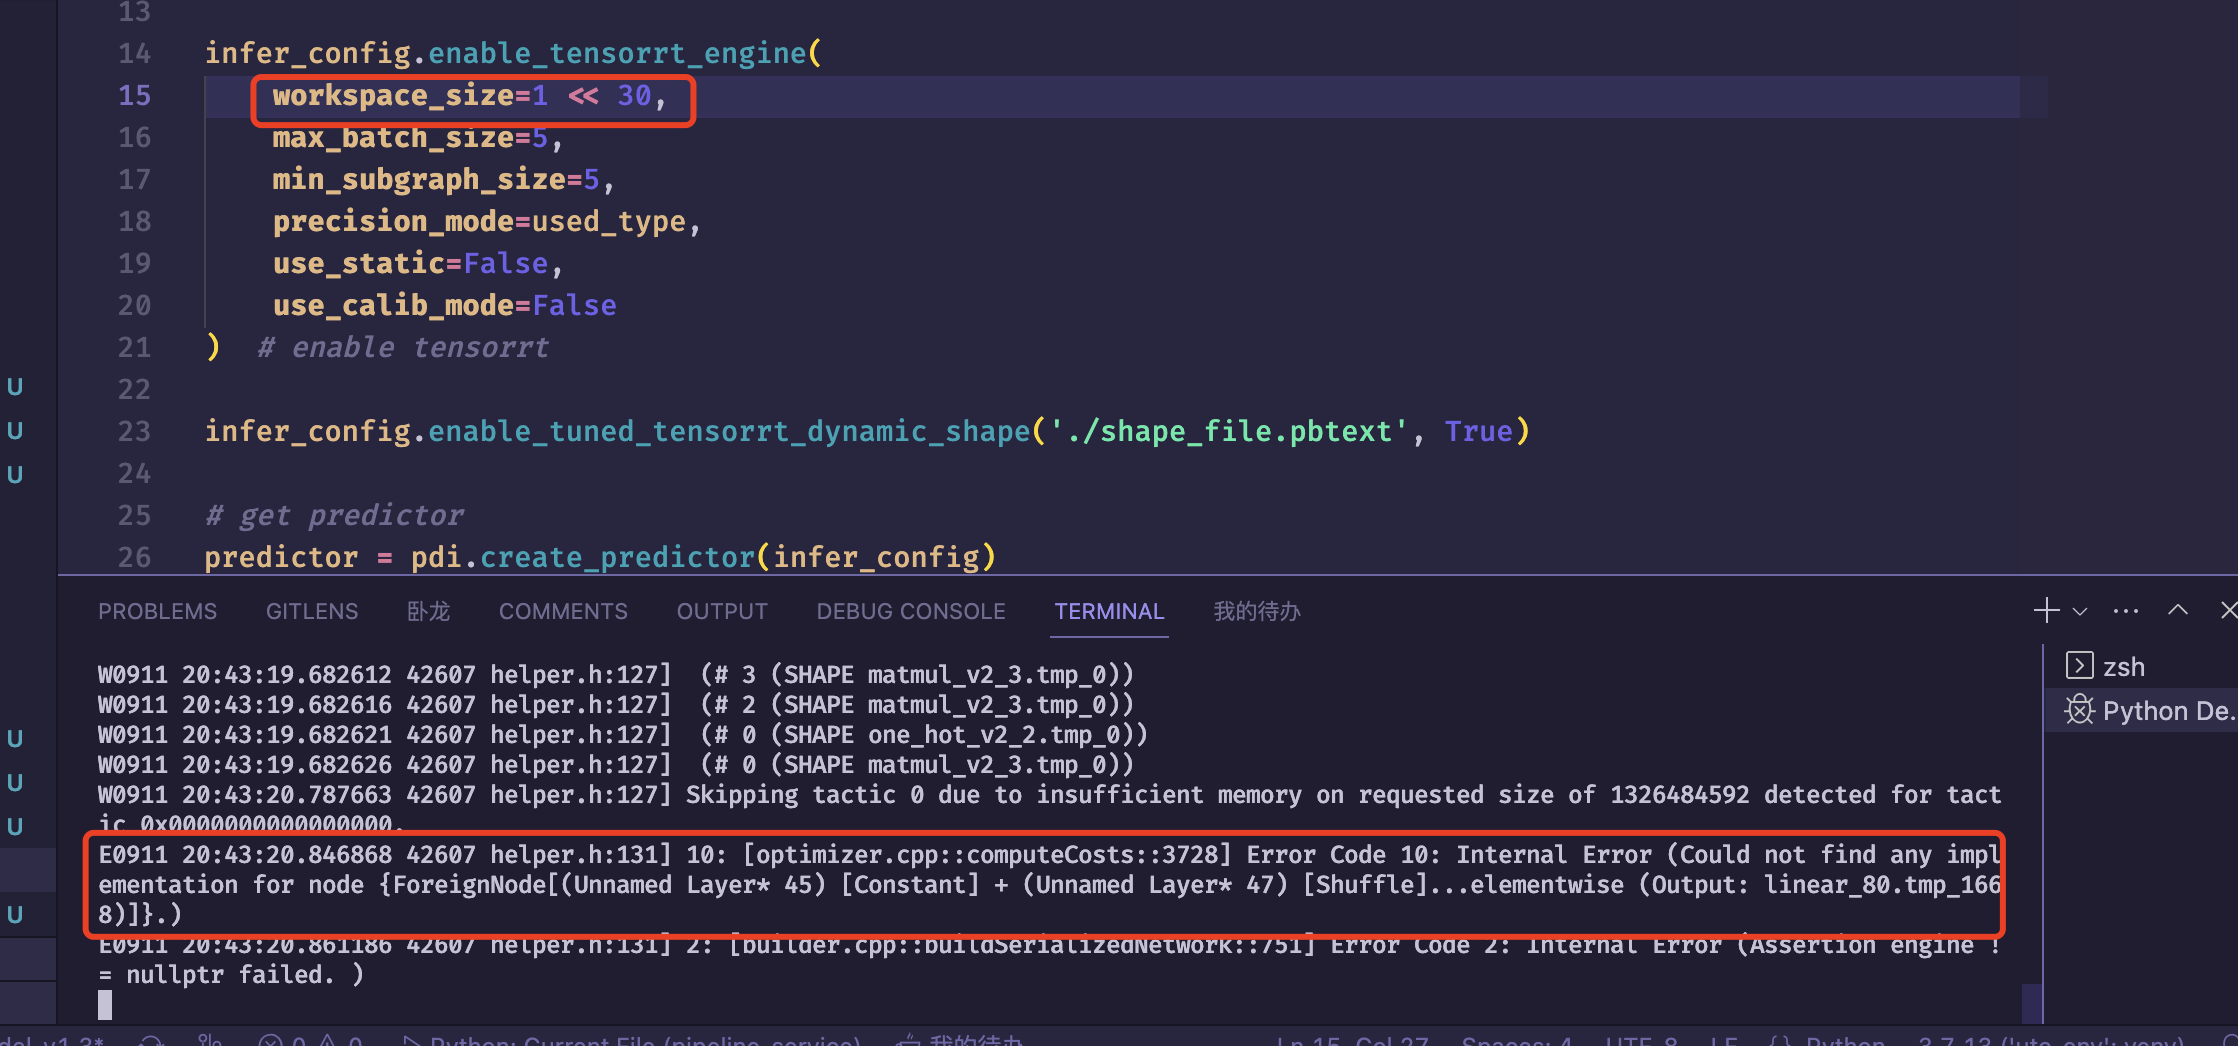Screen dimensions: 2238x1046
Task: Close the terminal panel with the X icon
Action: (2231, 611)
